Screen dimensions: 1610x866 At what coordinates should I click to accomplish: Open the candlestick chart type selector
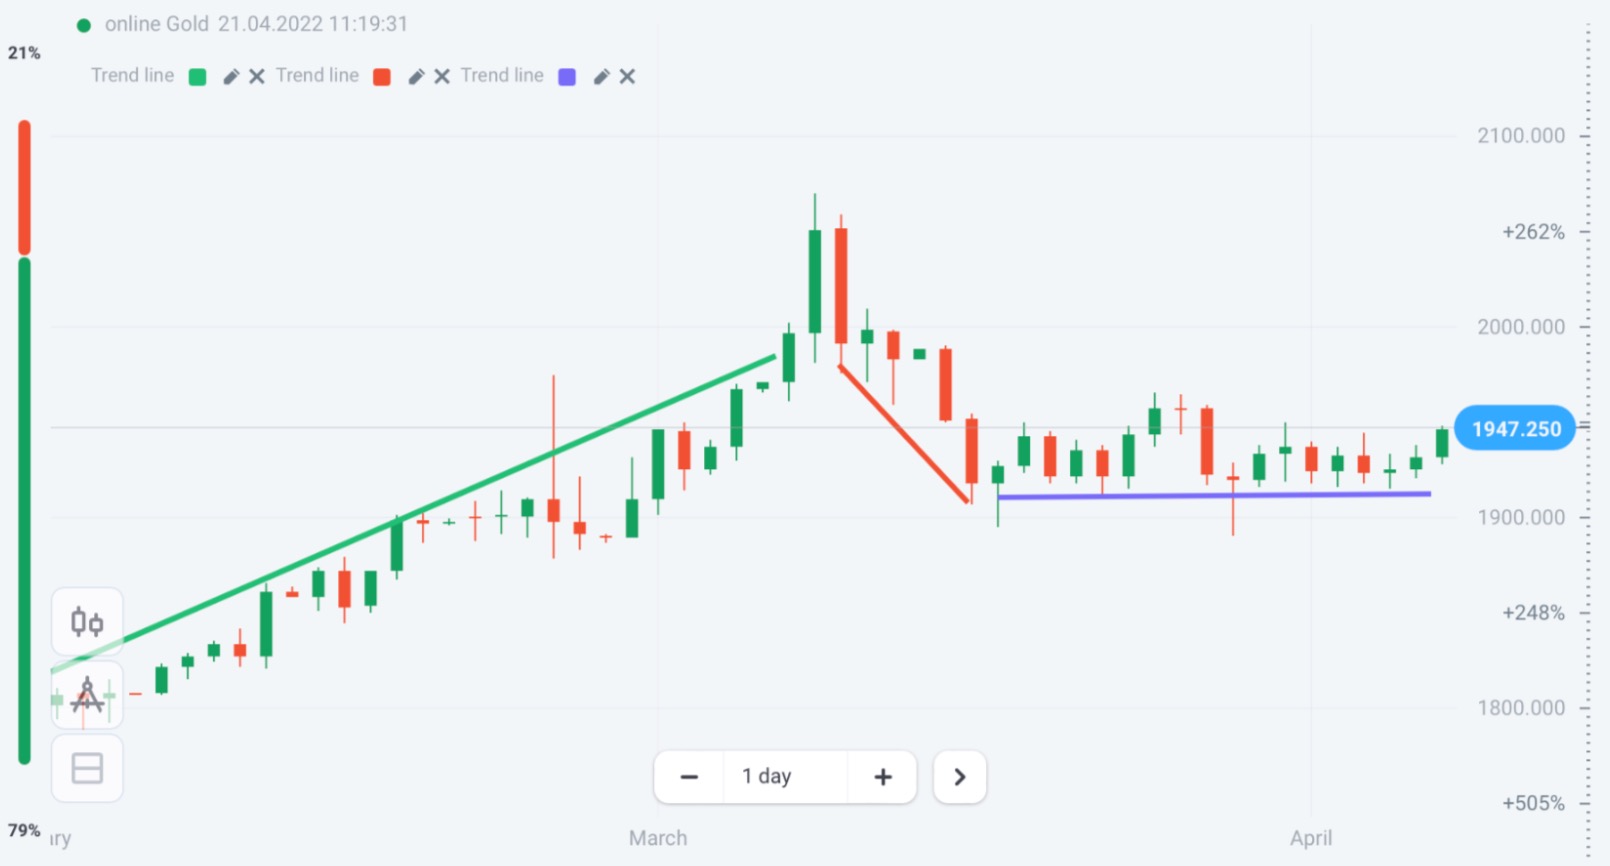click(x=87, y=623)
